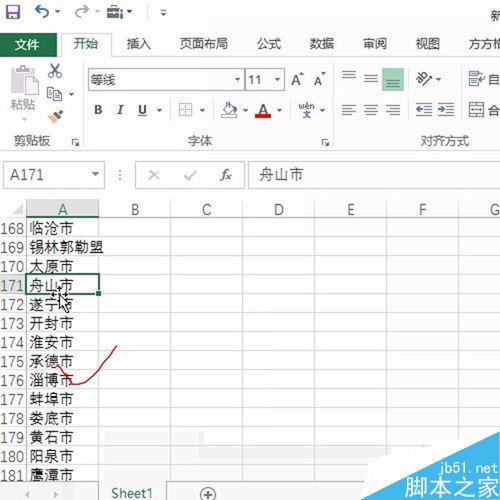
Task: Click the Merge cells icon
Action: 476,110
